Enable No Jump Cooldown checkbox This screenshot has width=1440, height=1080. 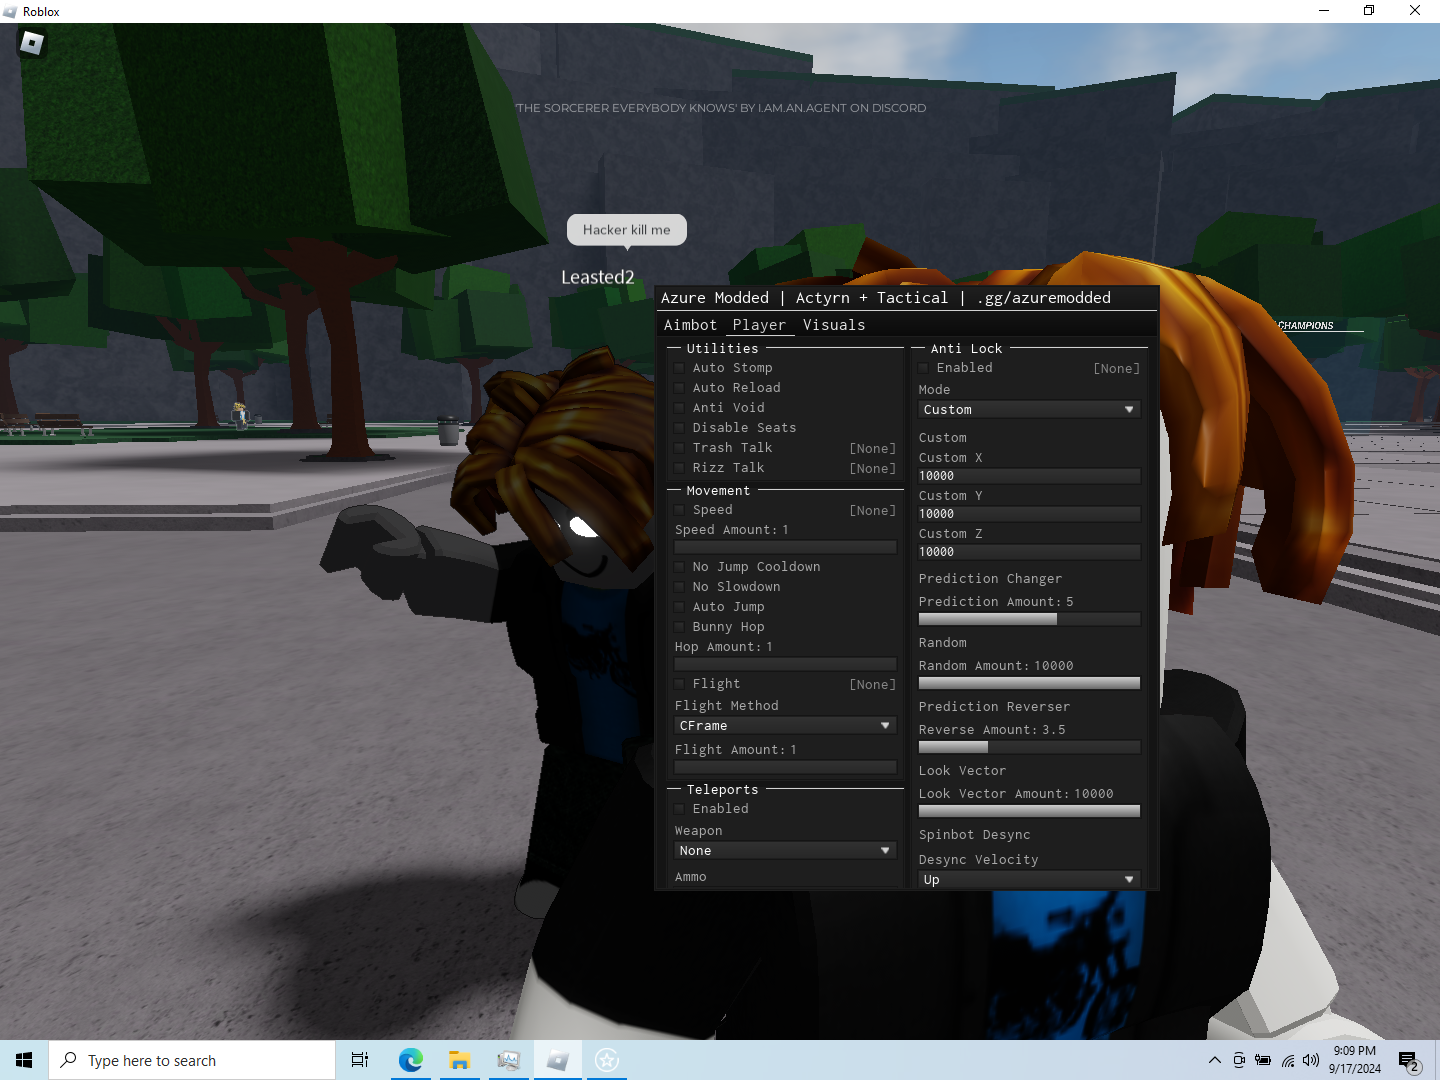(680, 567)
